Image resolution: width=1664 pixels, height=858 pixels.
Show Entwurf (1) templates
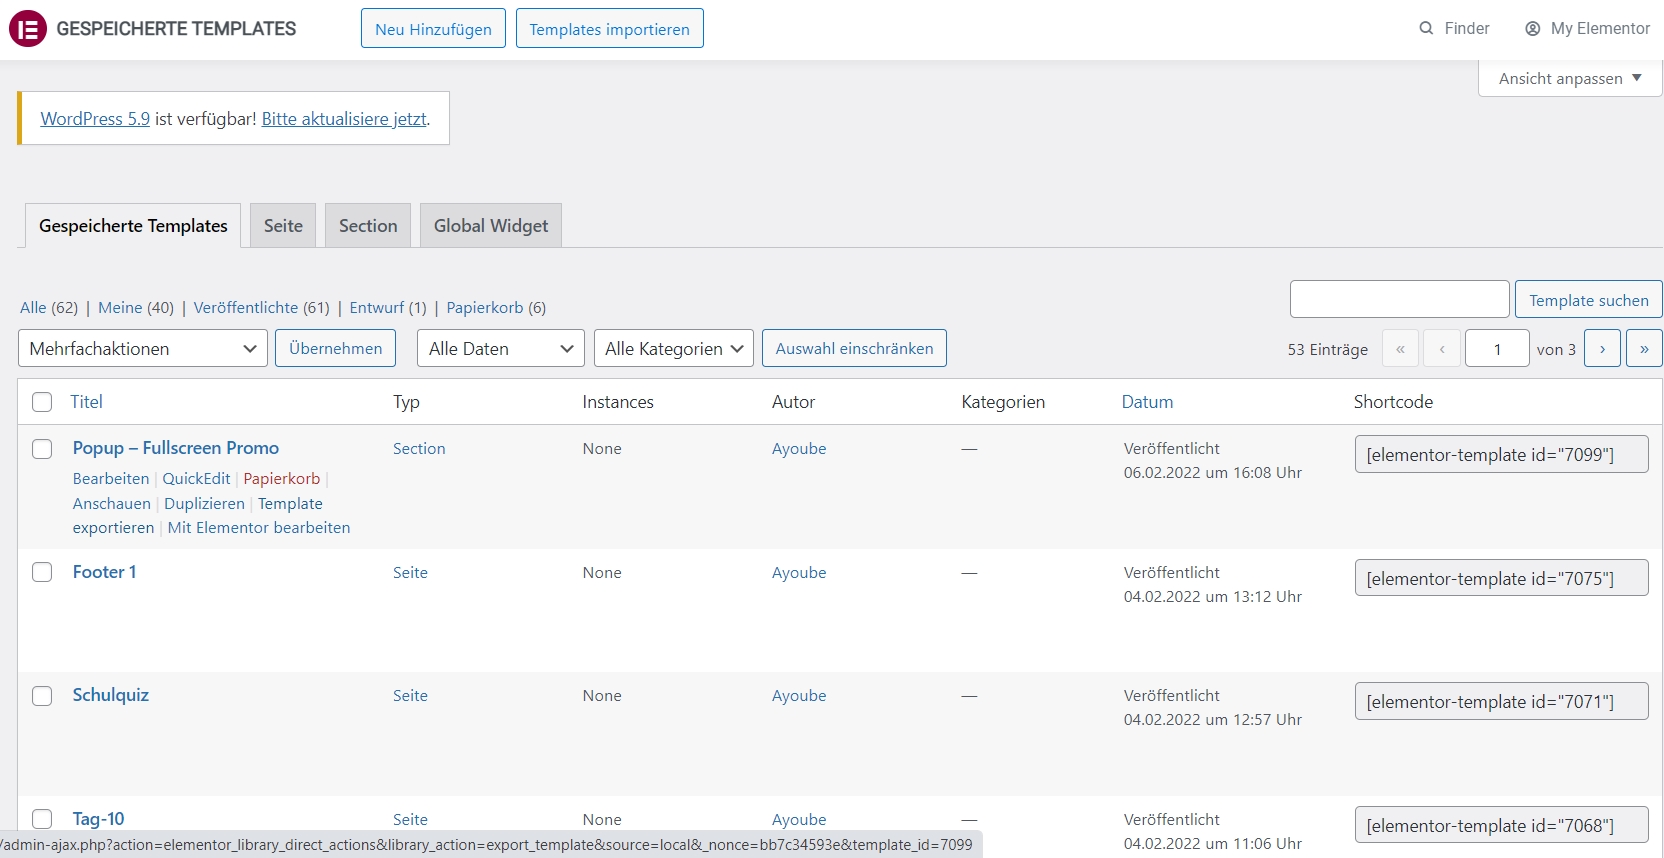388,308
